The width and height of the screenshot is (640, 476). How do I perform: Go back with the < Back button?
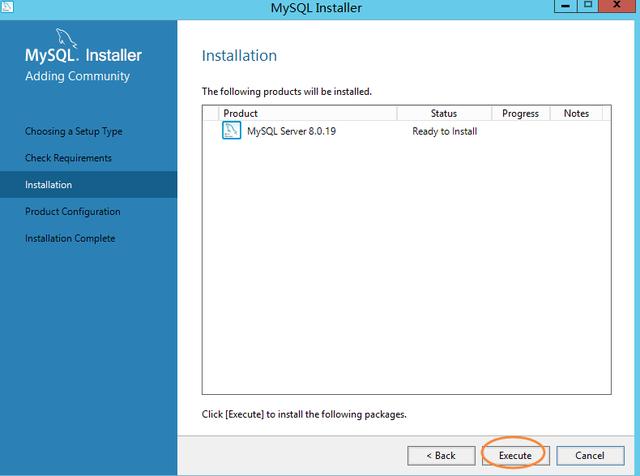click(441, 455)
